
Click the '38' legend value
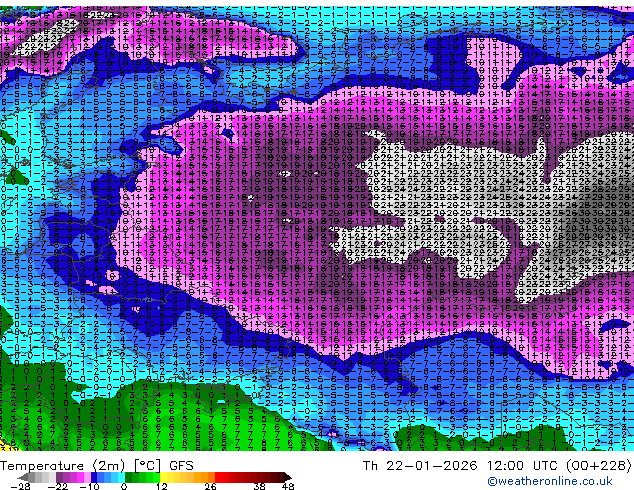coord(259,486)
